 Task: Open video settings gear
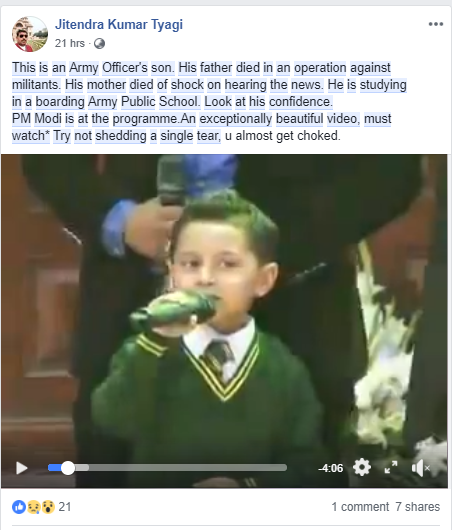pos(362,468)
